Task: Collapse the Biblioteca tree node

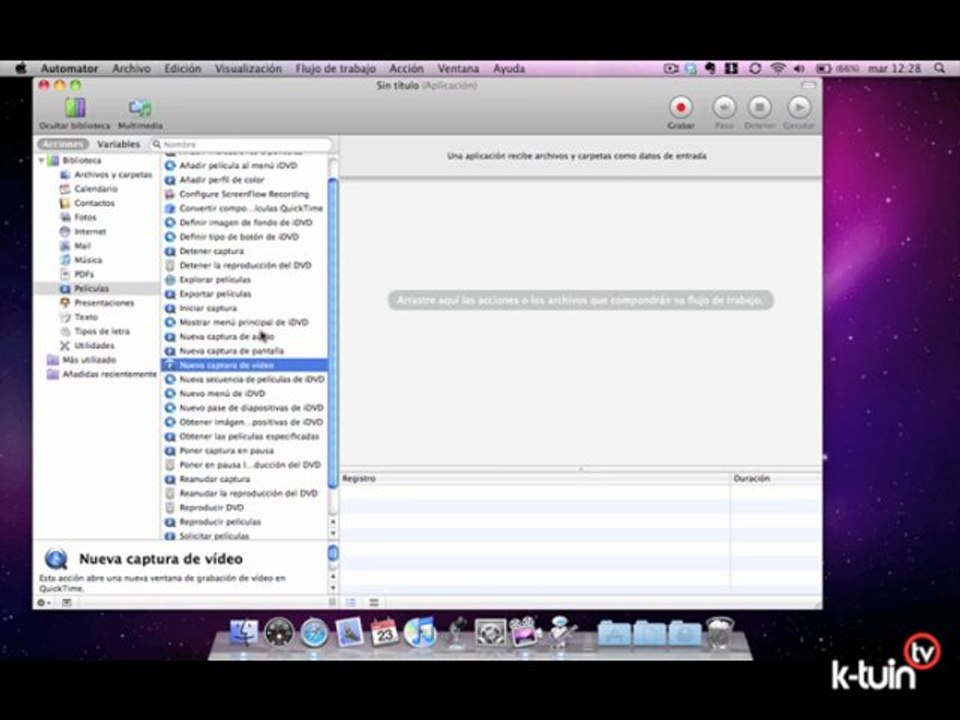Action: 42,160
